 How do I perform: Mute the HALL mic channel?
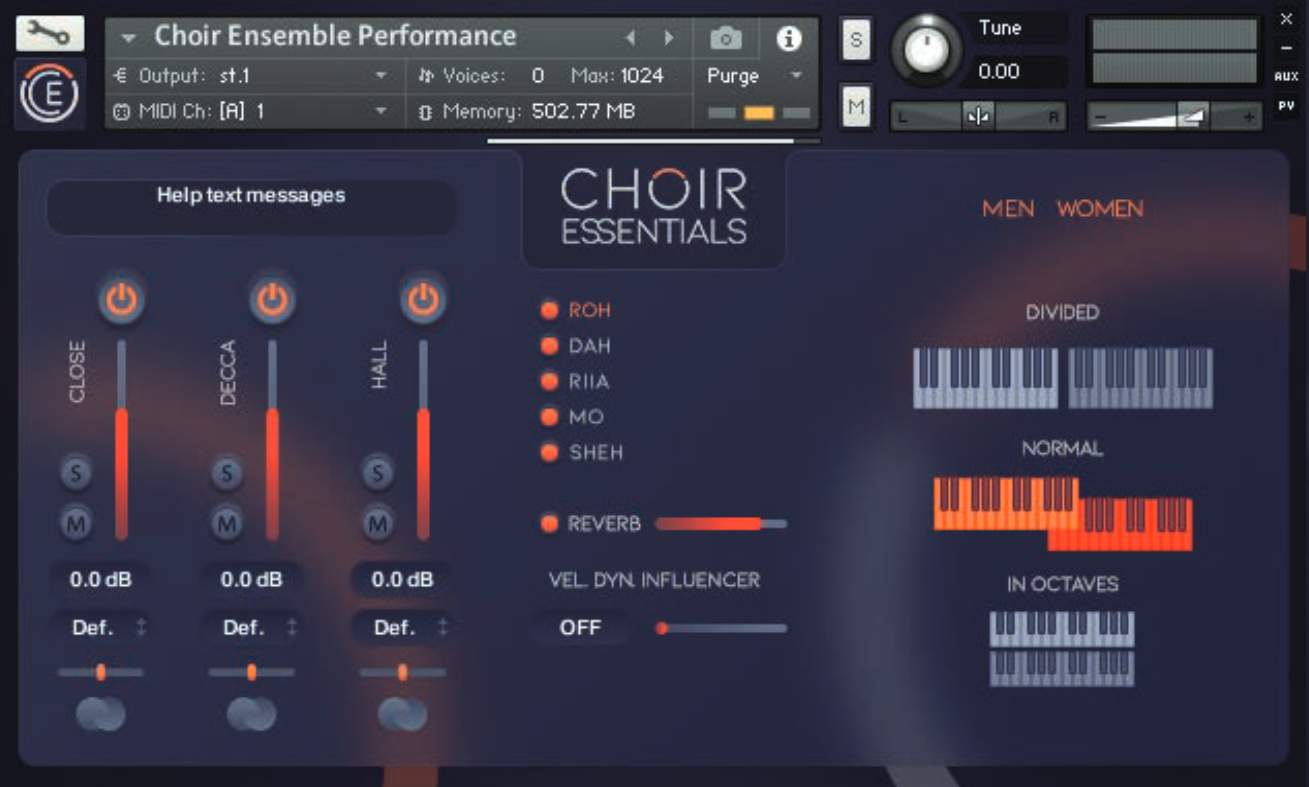pyautogui.click(x=377, y=523)
